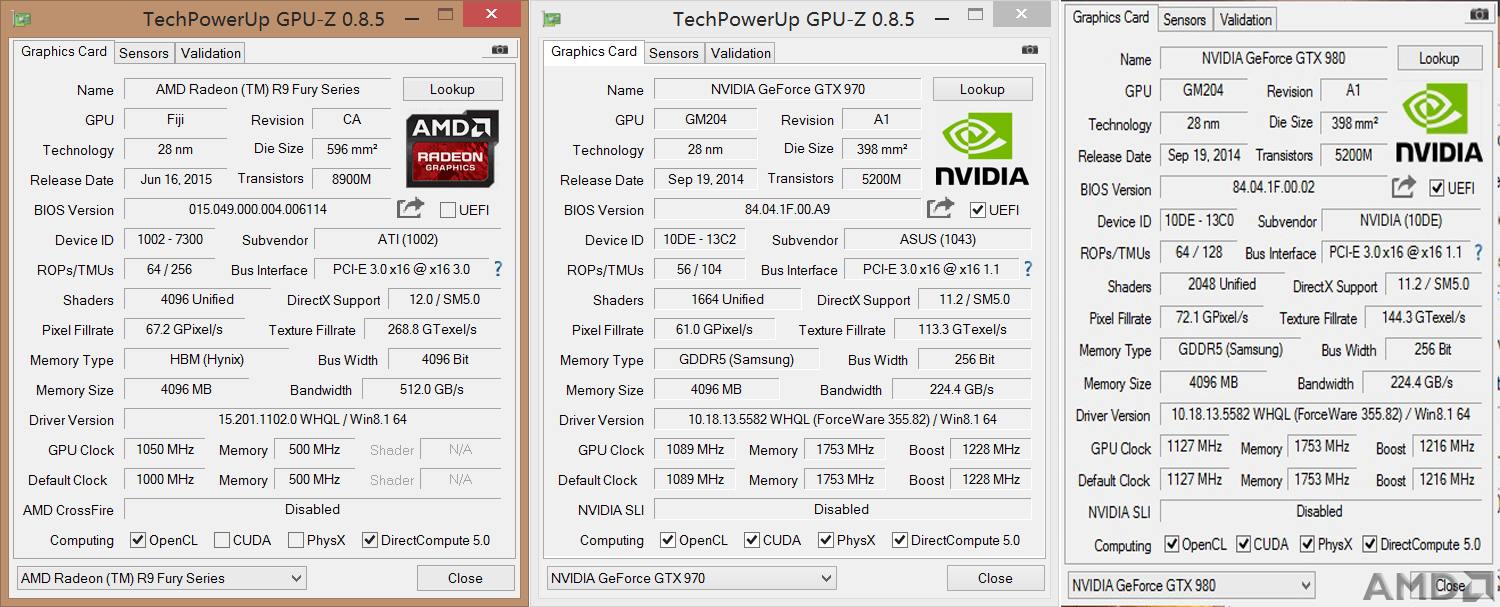
Task: Click the 1050 MHz GPU Clock value
Action: (165, 449)
